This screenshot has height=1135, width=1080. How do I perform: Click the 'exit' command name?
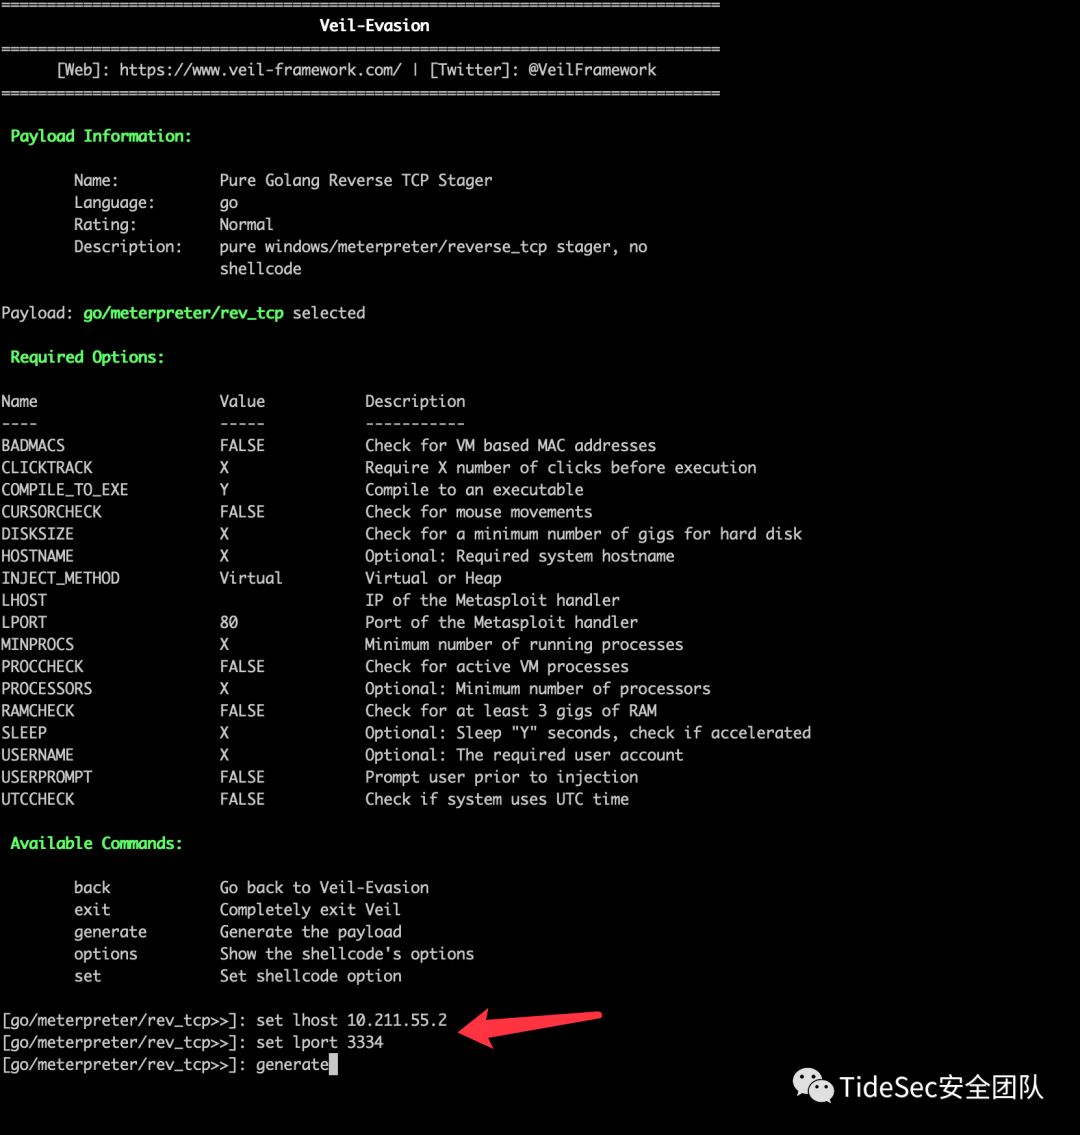(92, 910)
